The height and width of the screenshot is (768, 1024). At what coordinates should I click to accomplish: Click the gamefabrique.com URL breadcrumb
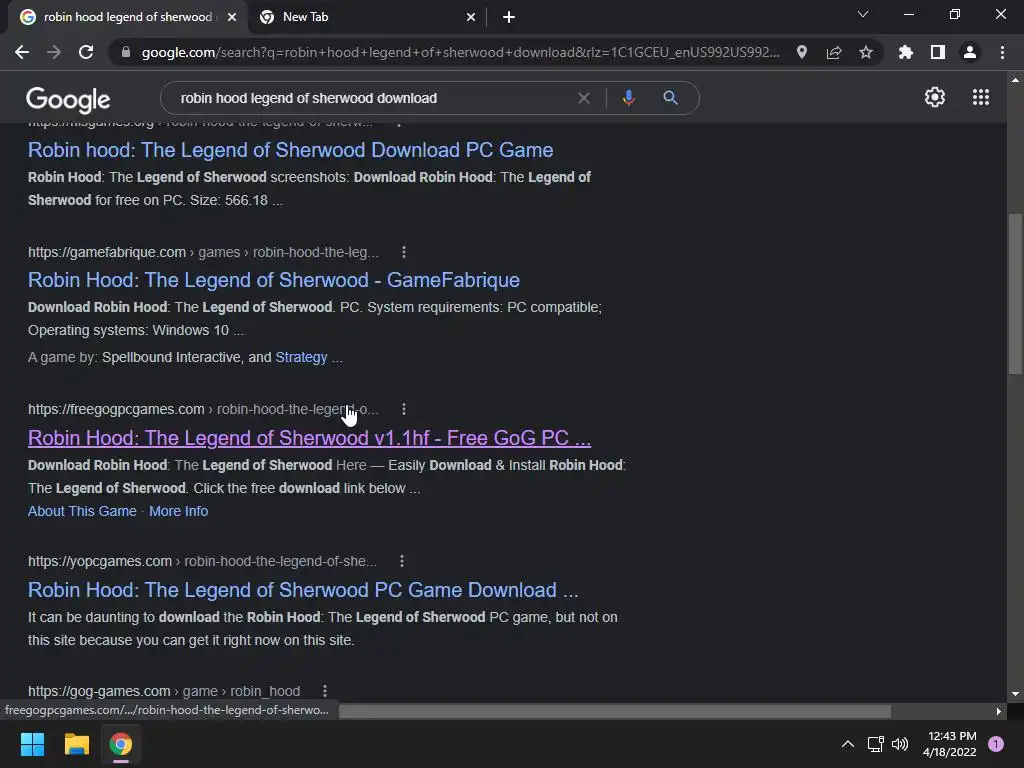[x=203, y=252]
